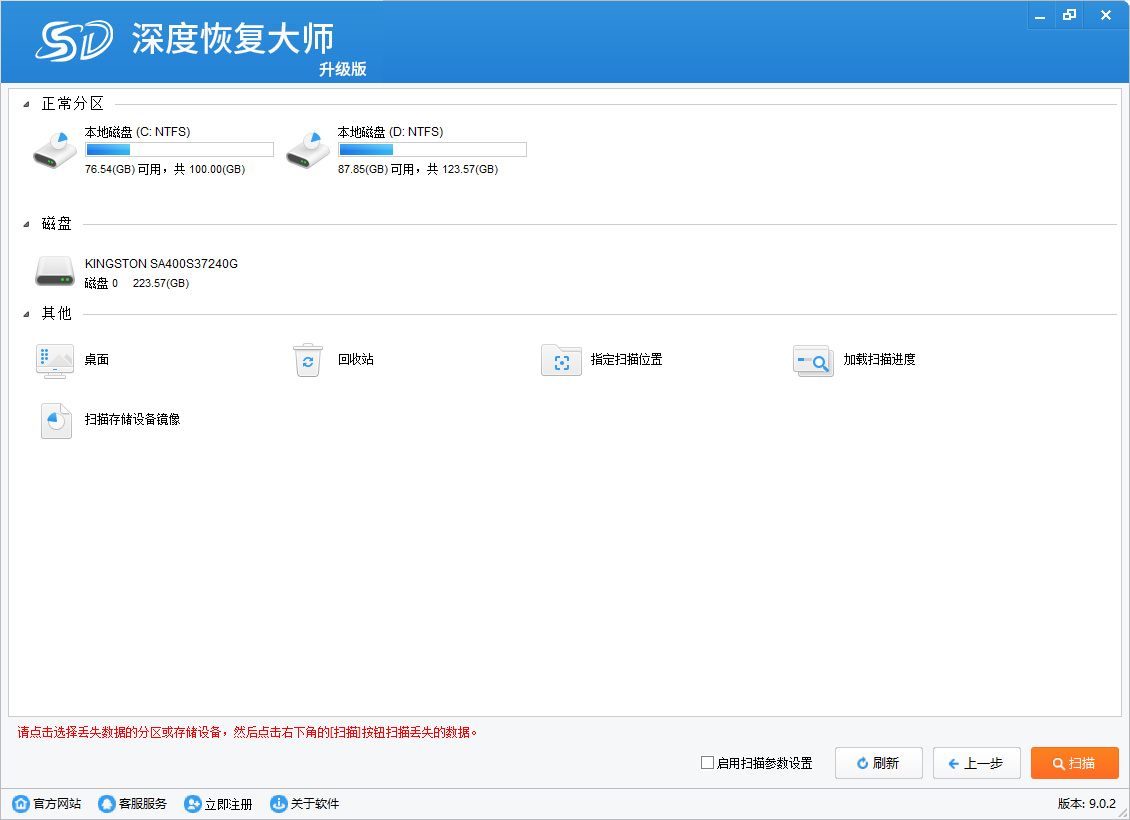This screenshot has width=1130, height=820.
Task: Click the C: drive usage bar
Action: pos(179,149)
